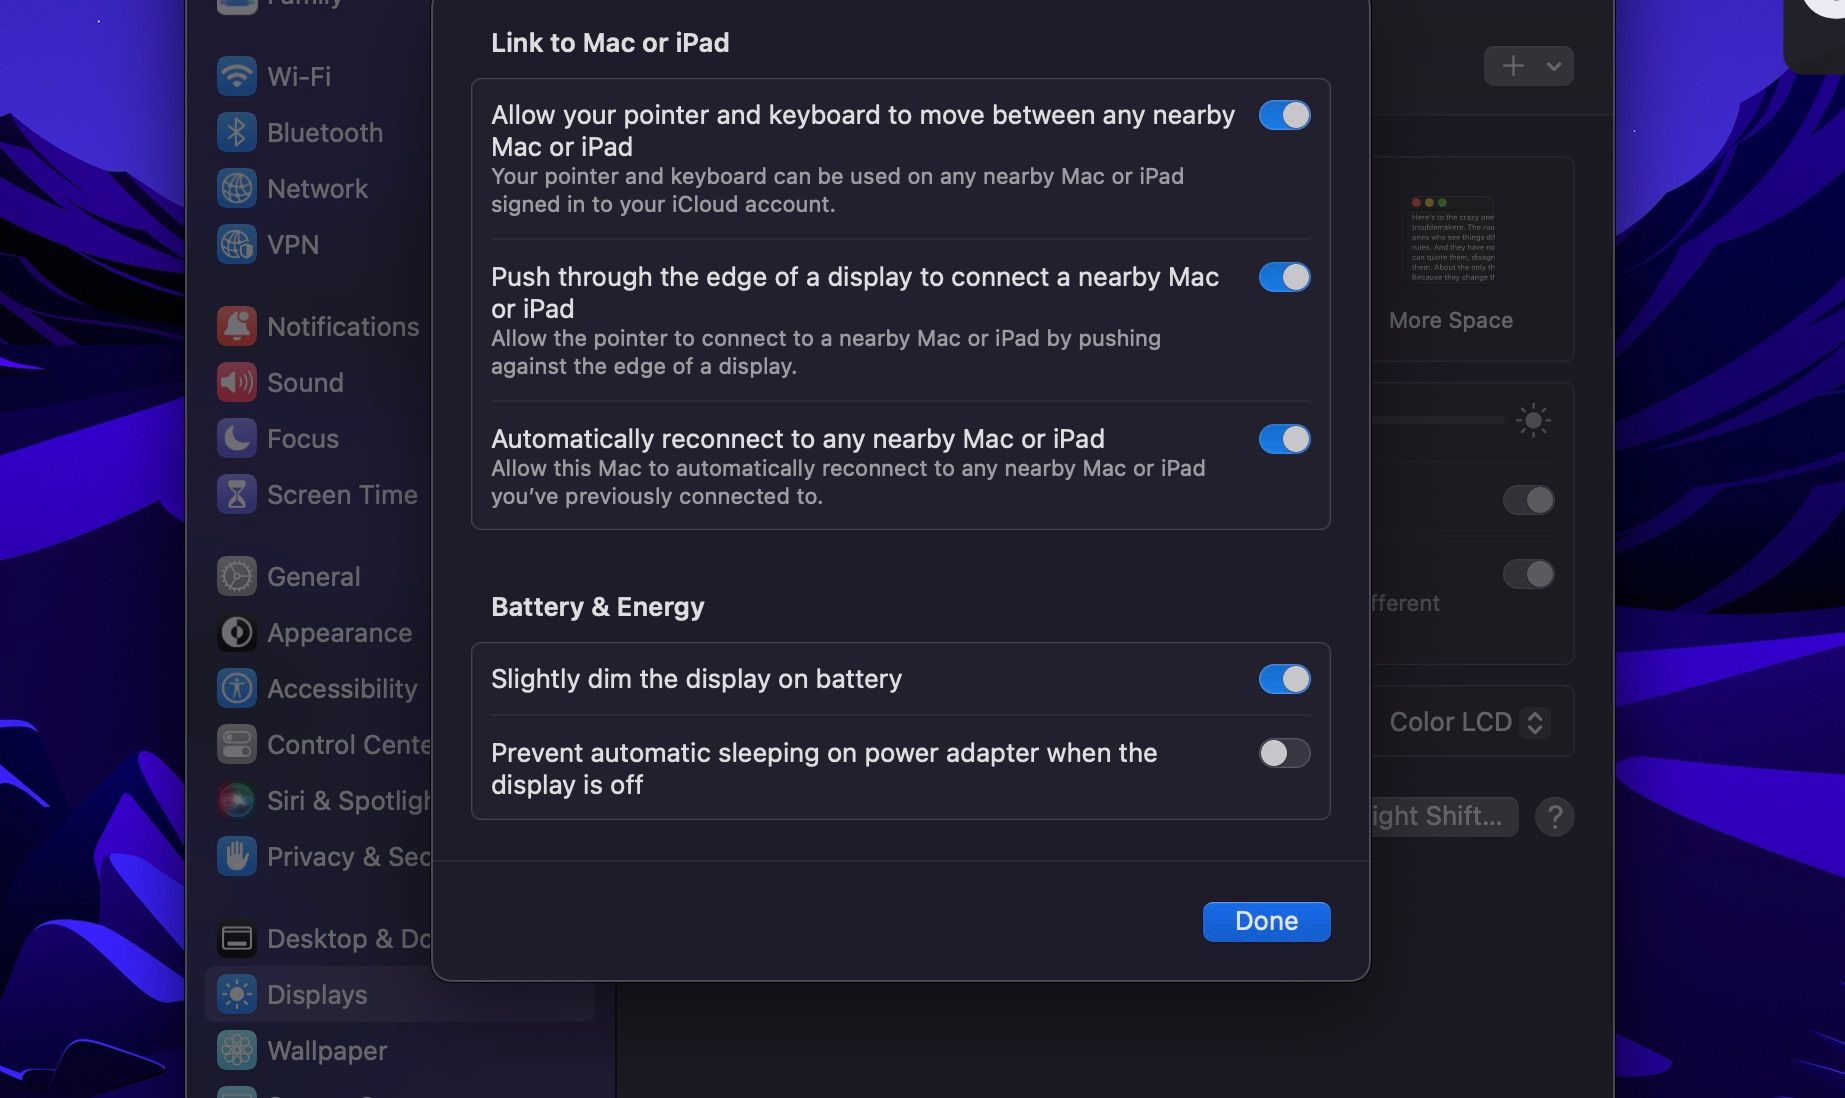This screenshot has height=1098, width=1845.
Task: Click the Focus moon icon
Action: point(237,439)
